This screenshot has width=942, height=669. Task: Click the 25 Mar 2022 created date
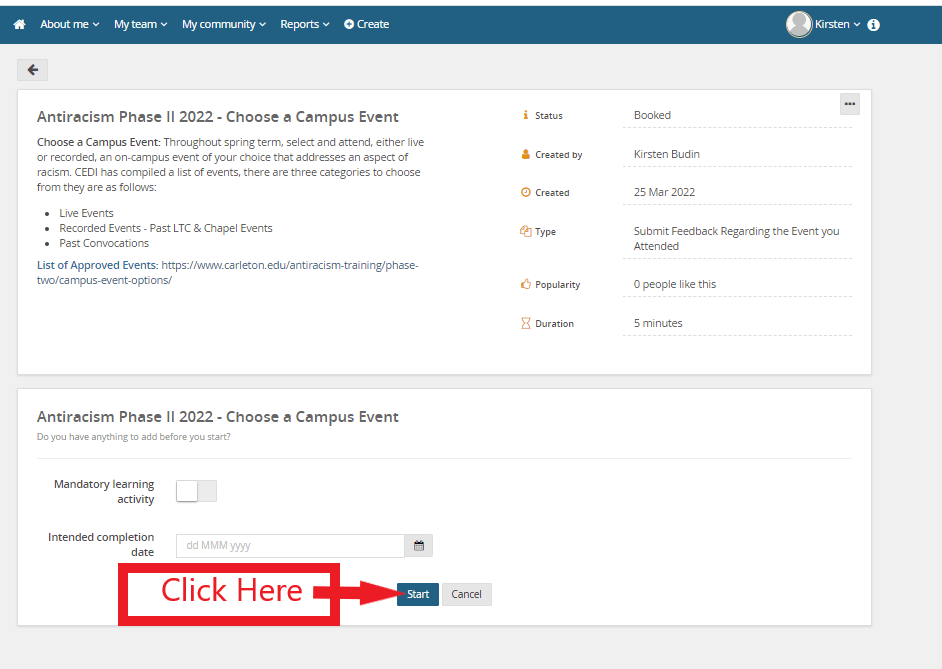(x=664, y=192)
